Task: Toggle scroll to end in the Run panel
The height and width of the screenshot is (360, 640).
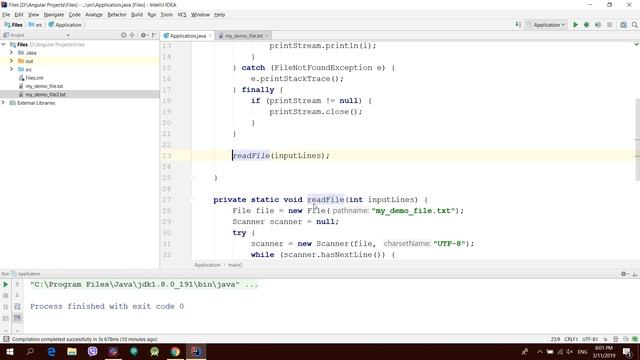Action: coord(17,318)
